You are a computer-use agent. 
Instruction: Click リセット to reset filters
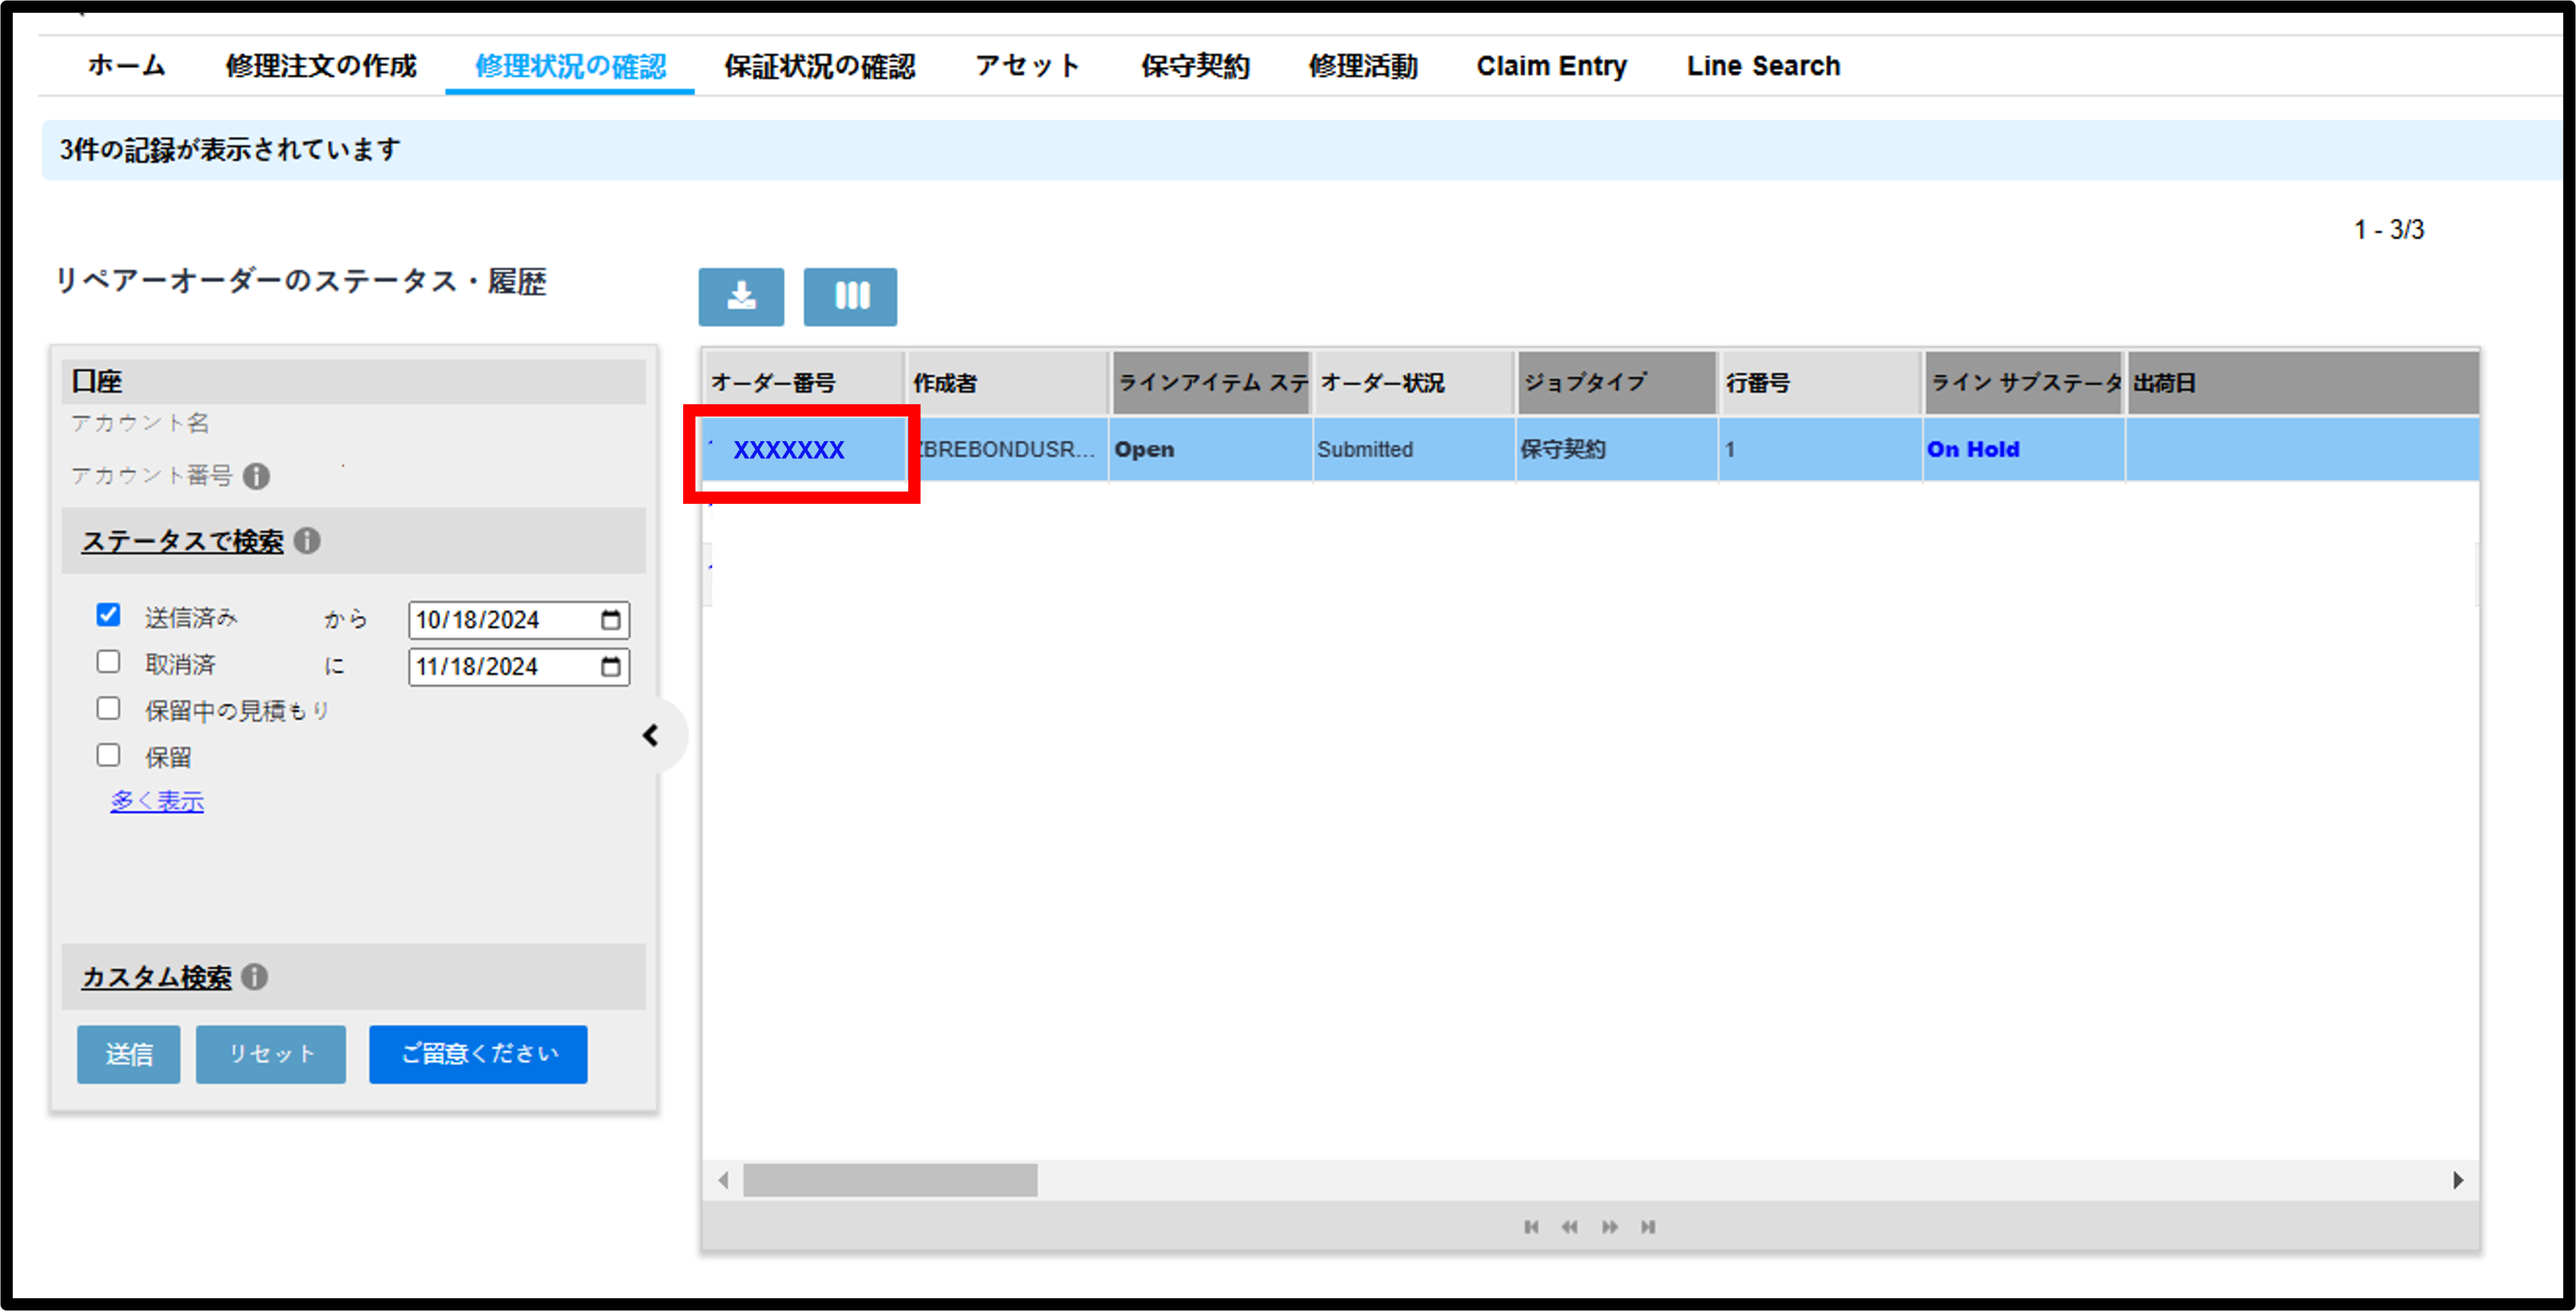pos(272,1054)
